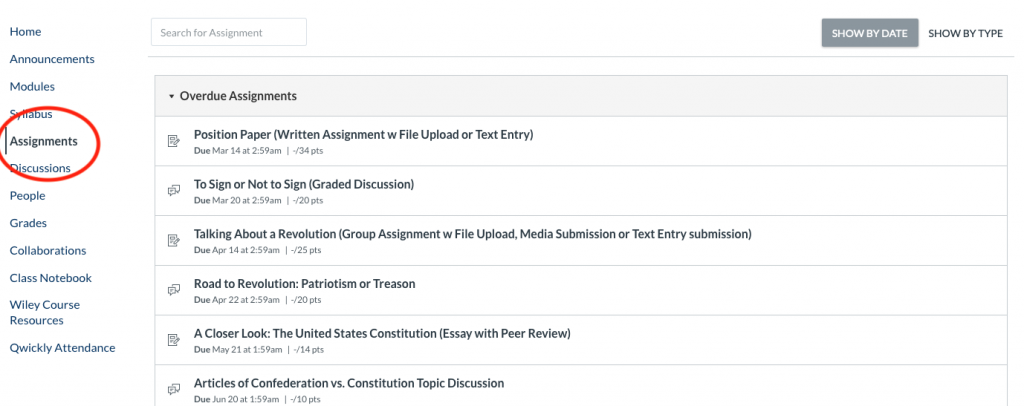Open the People roster link
Image resolution: width=1024 pixels, height=406 pixels.
[27, 196]
